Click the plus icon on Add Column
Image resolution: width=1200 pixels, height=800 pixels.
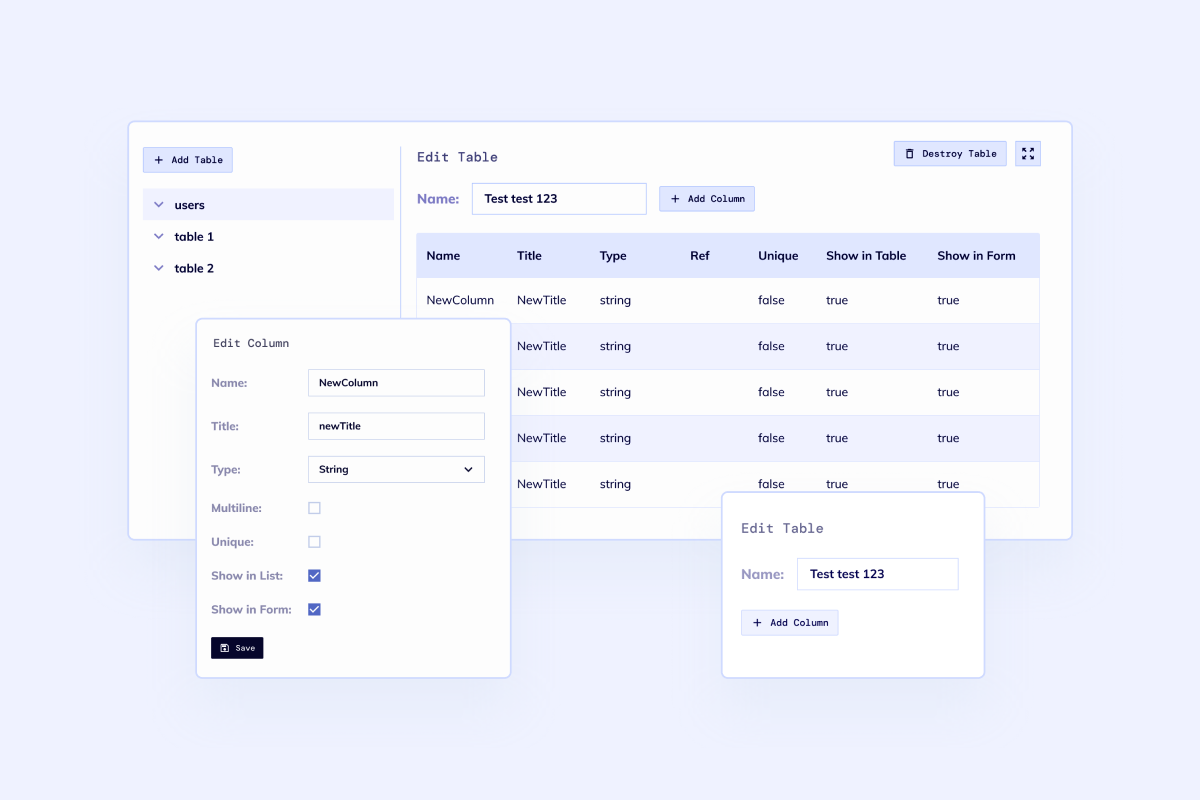point(673,198)
